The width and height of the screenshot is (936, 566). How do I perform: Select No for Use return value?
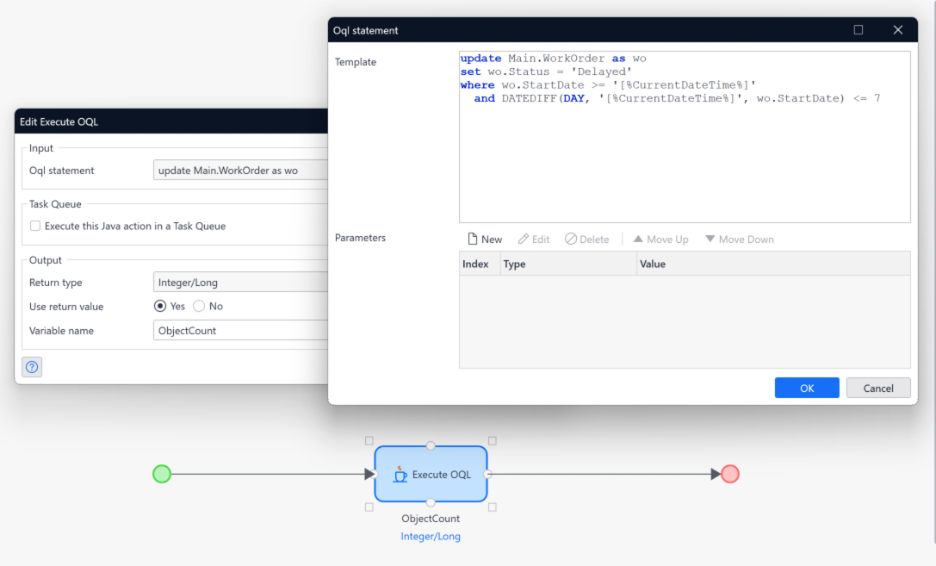coord(199,306)
